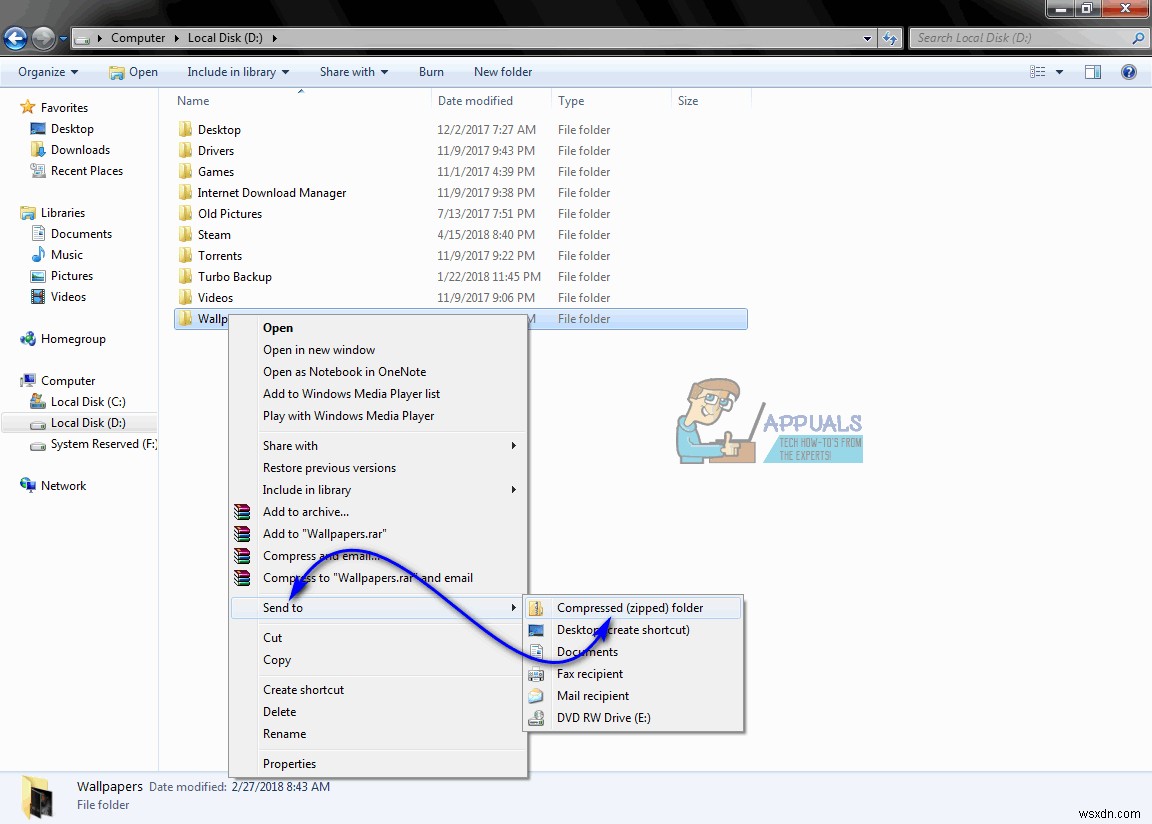1152x824 pixels.
Task: Choose Properties from the context menu
Action: (x=289, y=764)
